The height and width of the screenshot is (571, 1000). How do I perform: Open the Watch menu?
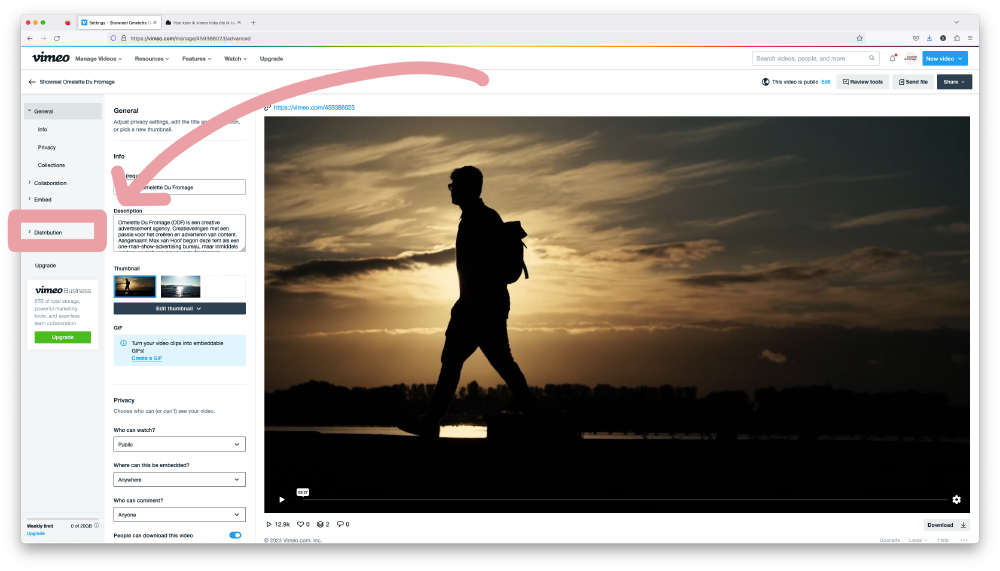click(x=235, y=59)
